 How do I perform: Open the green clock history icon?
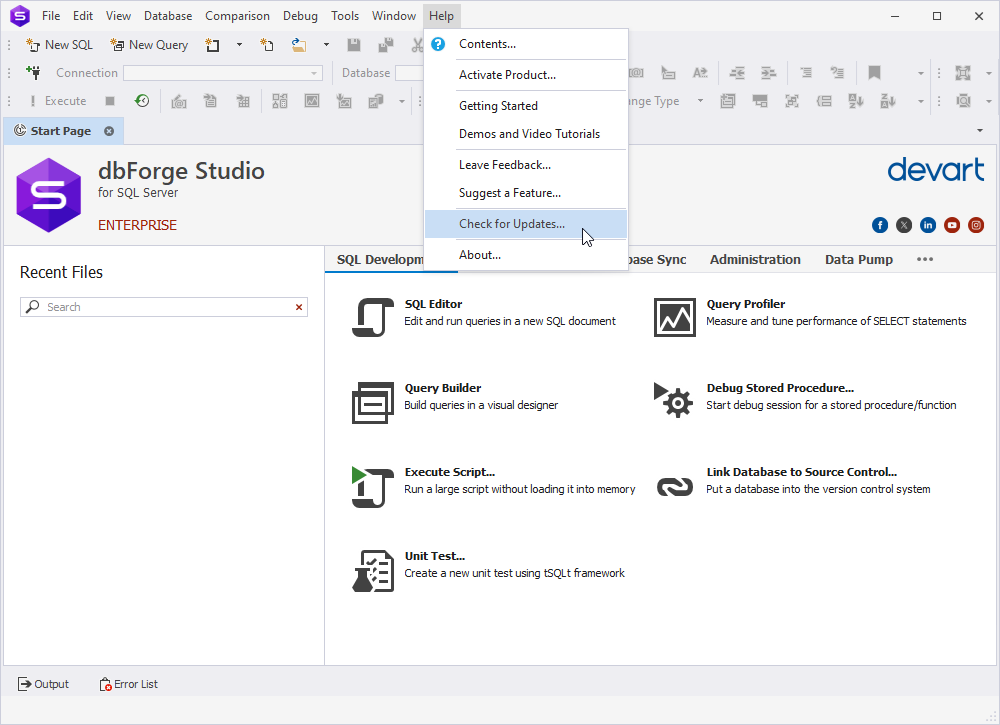click(x=142, y=101)
